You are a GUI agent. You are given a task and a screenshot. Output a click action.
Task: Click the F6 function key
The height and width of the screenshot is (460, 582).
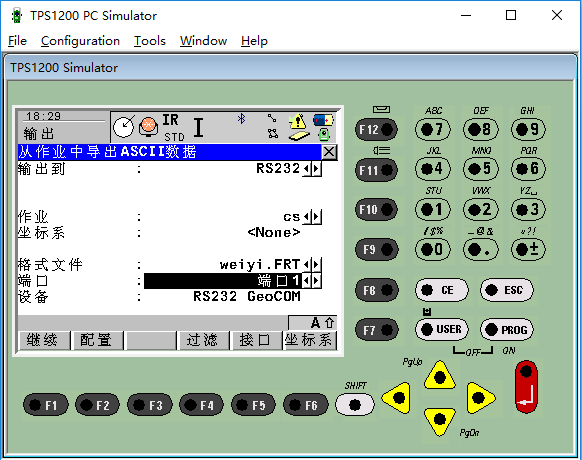[x=305, y=405]
